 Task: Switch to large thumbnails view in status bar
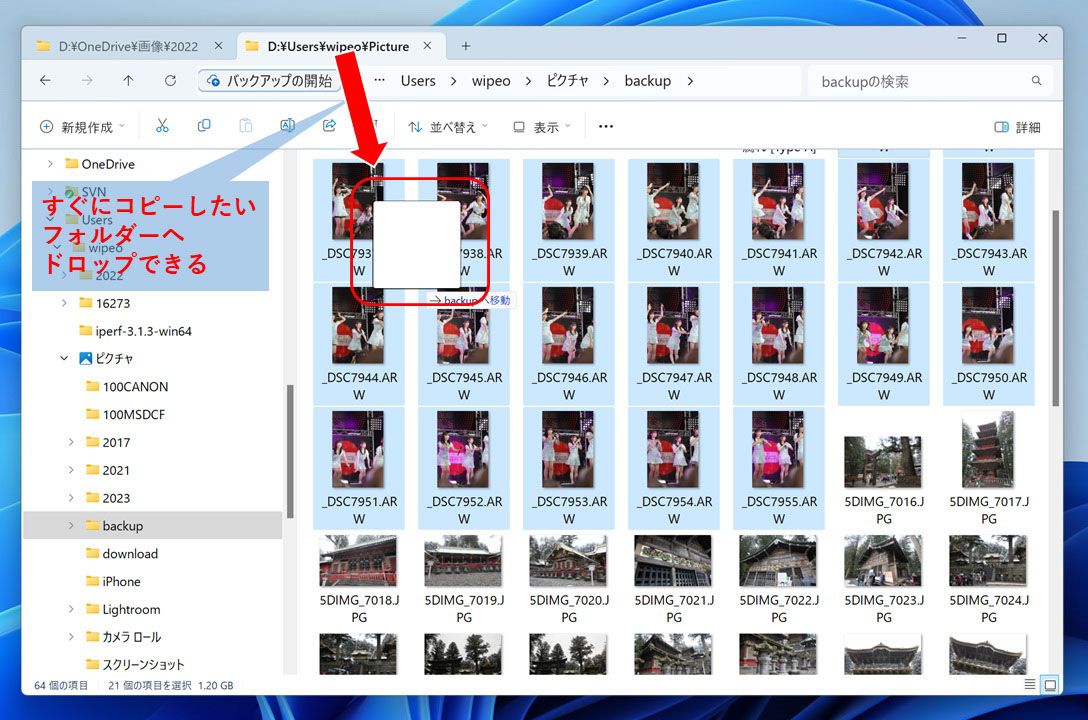(1051, 685)
